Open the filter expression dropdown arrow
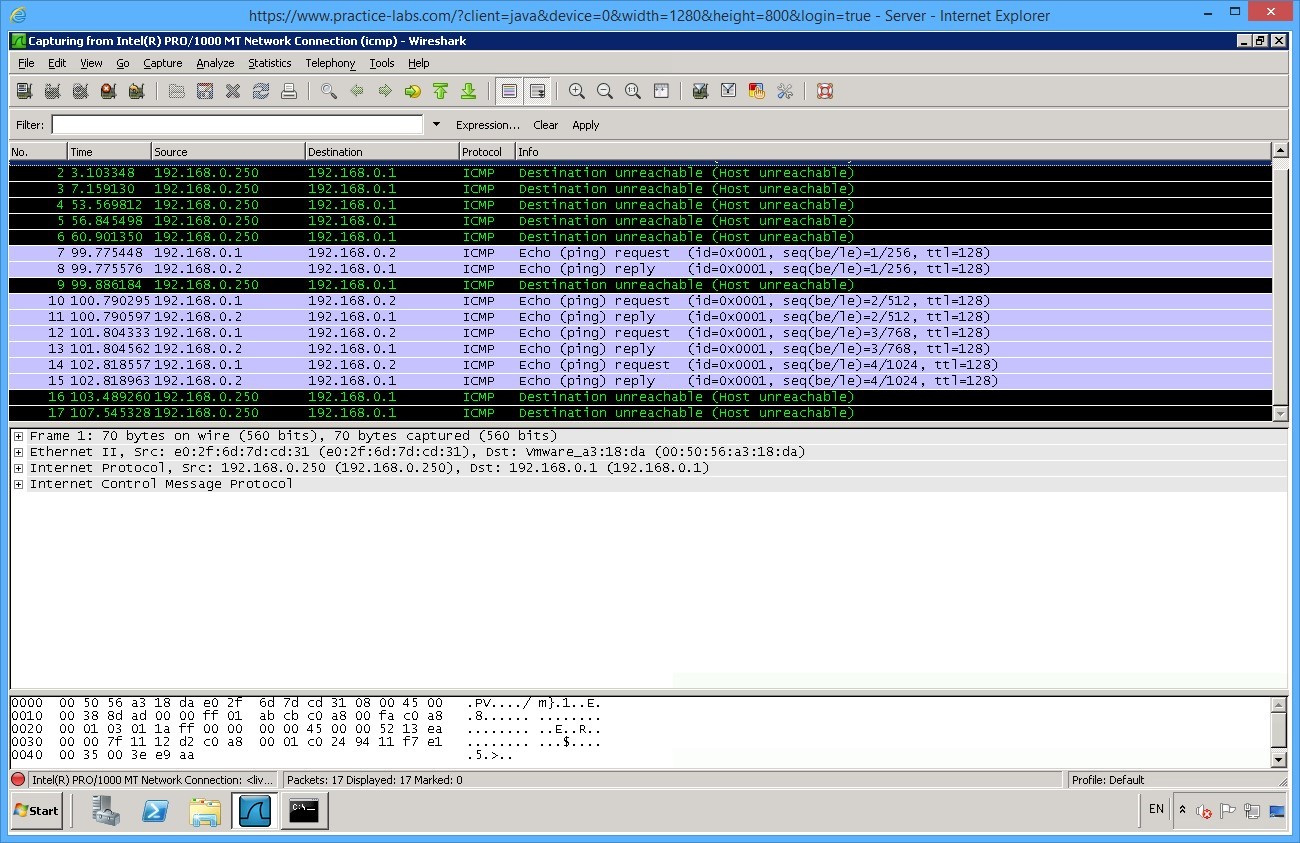 436,124
